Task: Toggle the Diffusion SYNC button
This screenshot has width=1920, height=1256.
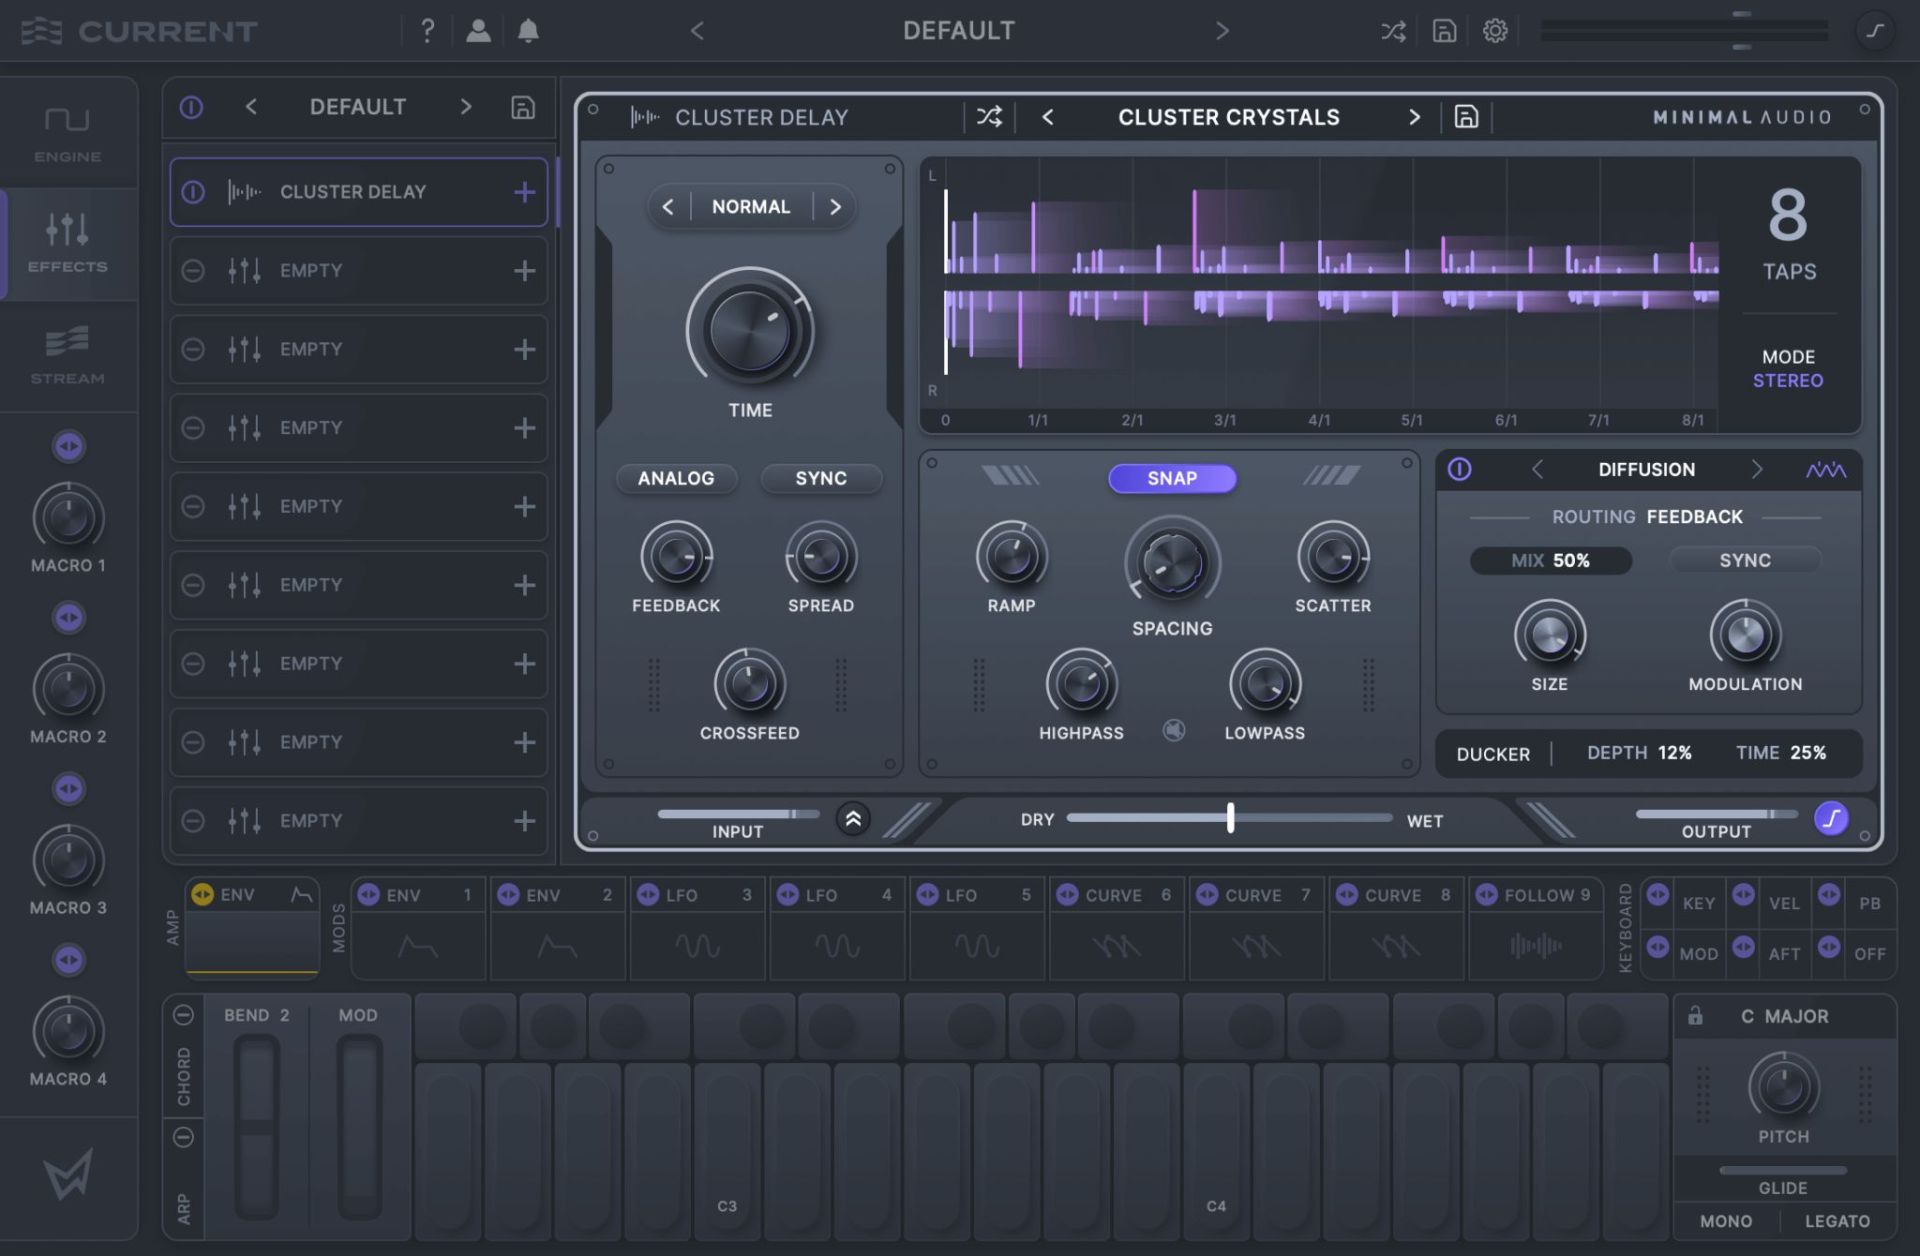Action: coord(1745,560)
